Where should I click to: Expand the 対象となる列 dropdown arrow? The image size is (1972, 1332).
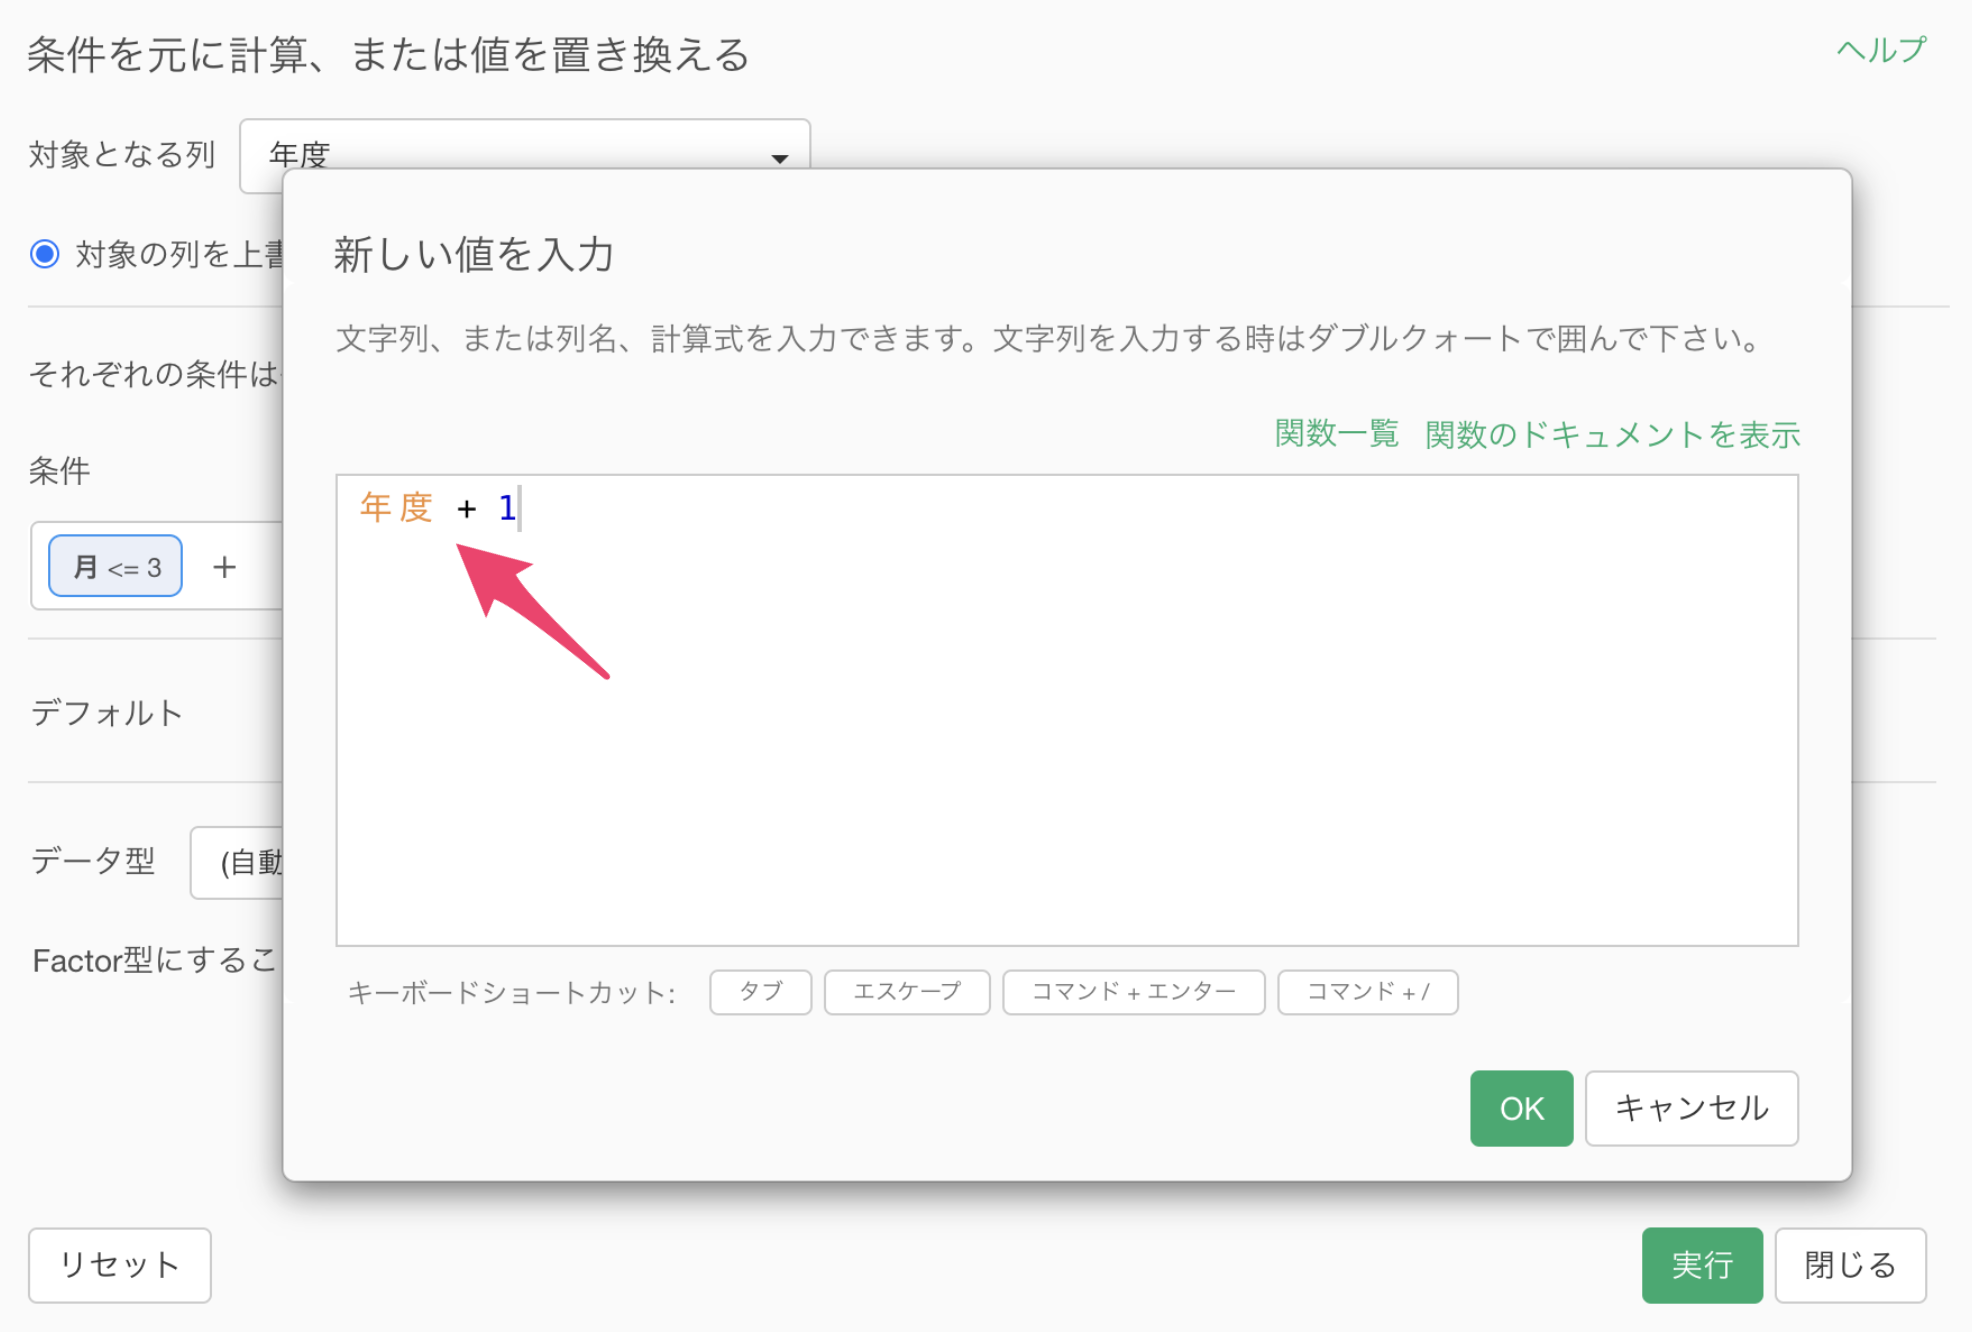point(779,158)
